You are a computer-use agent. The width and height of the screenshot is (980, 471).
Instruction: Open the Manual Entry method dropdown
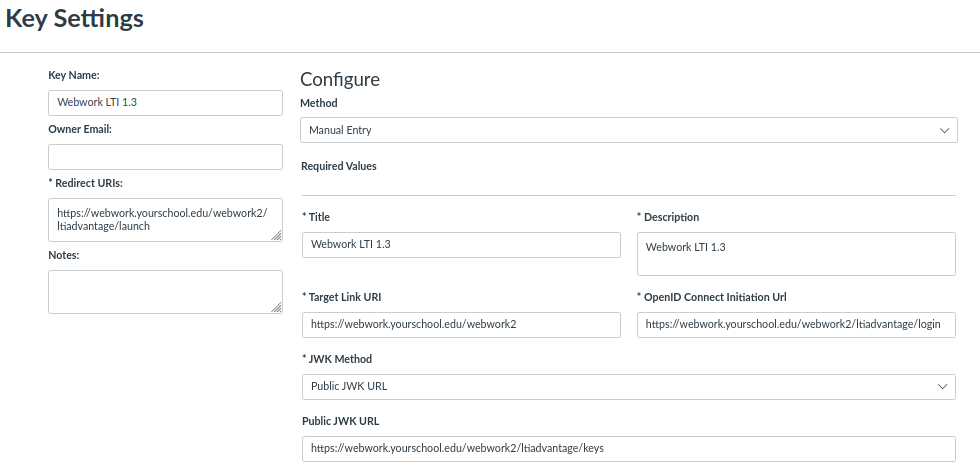pos(629,130)
